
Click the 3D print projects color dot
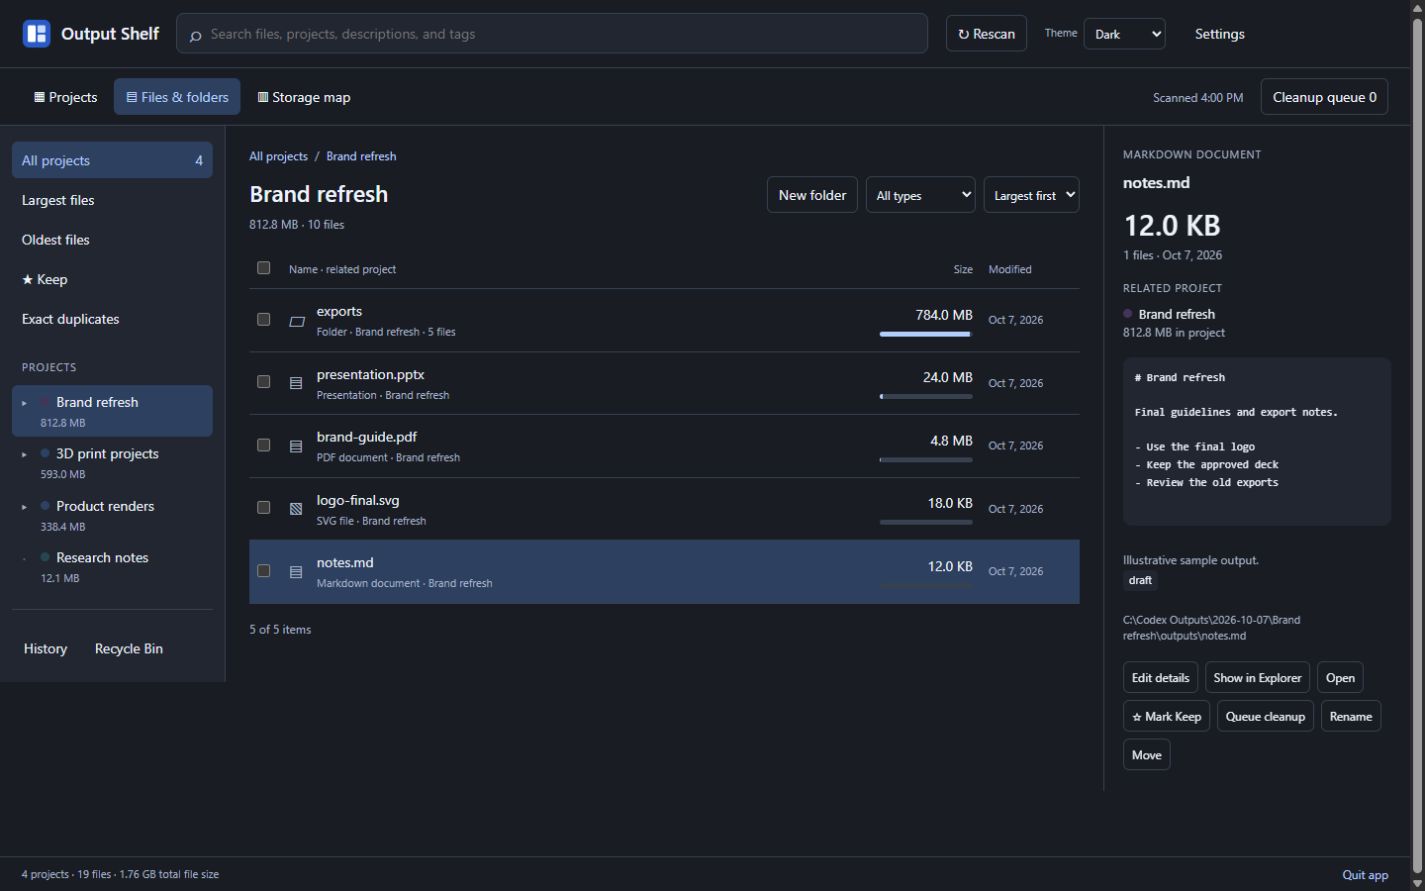click(45, 454)
